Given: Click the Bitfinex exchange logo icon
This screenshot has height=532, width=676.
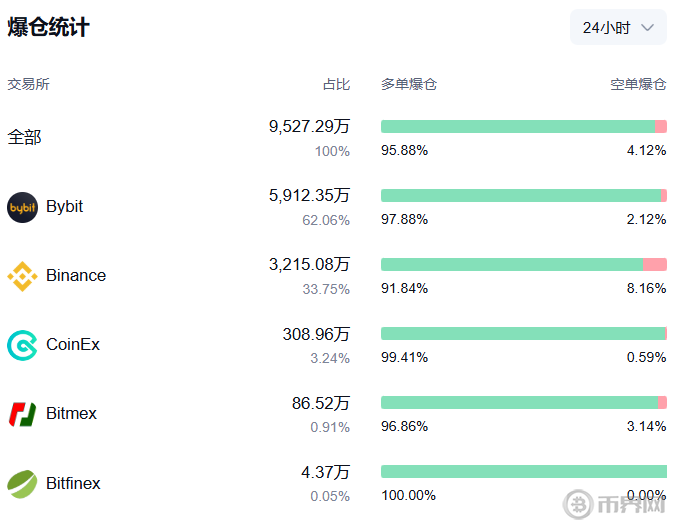Looking at the screenshot, I should point(22,484).
